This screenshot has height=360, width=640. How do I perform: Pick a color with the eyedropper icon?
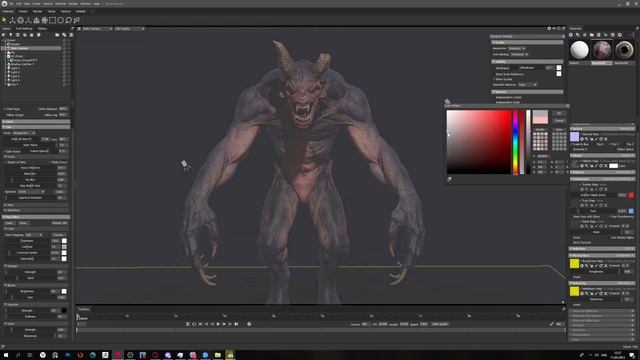coord(449,179)
